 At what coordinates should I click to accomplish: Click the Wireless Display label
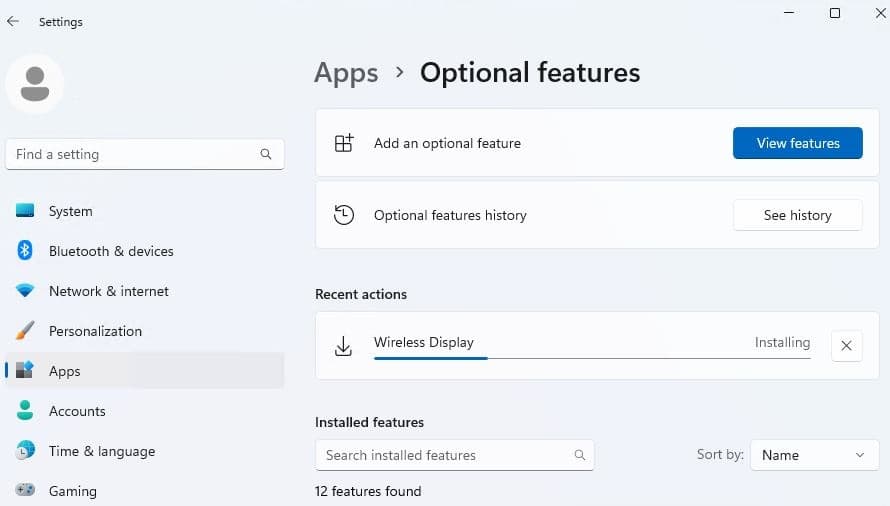[x=423, y=342]
